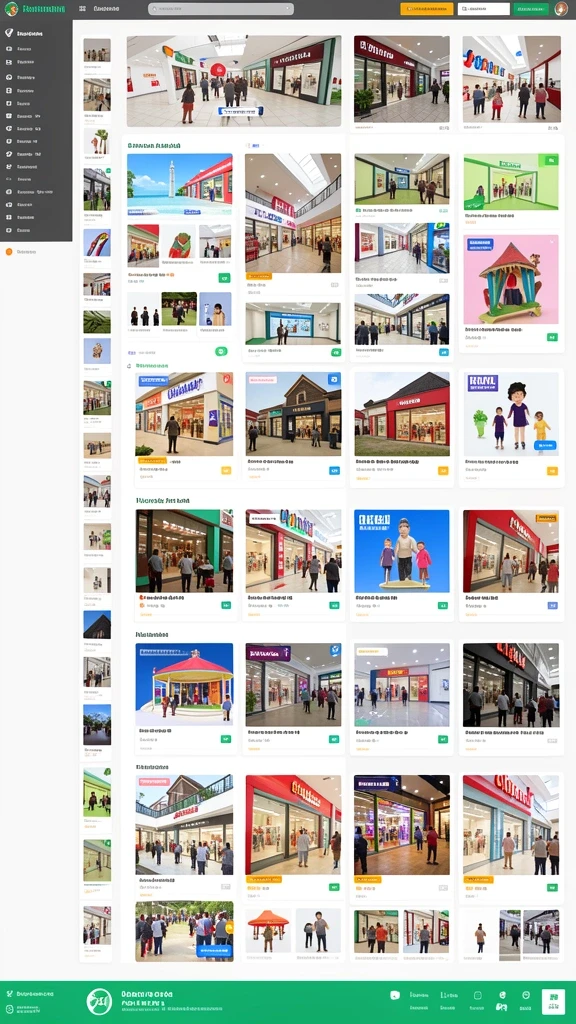Click the white square button at footer right
This screenshot has width=576, height=1024.
point(553,1001)
